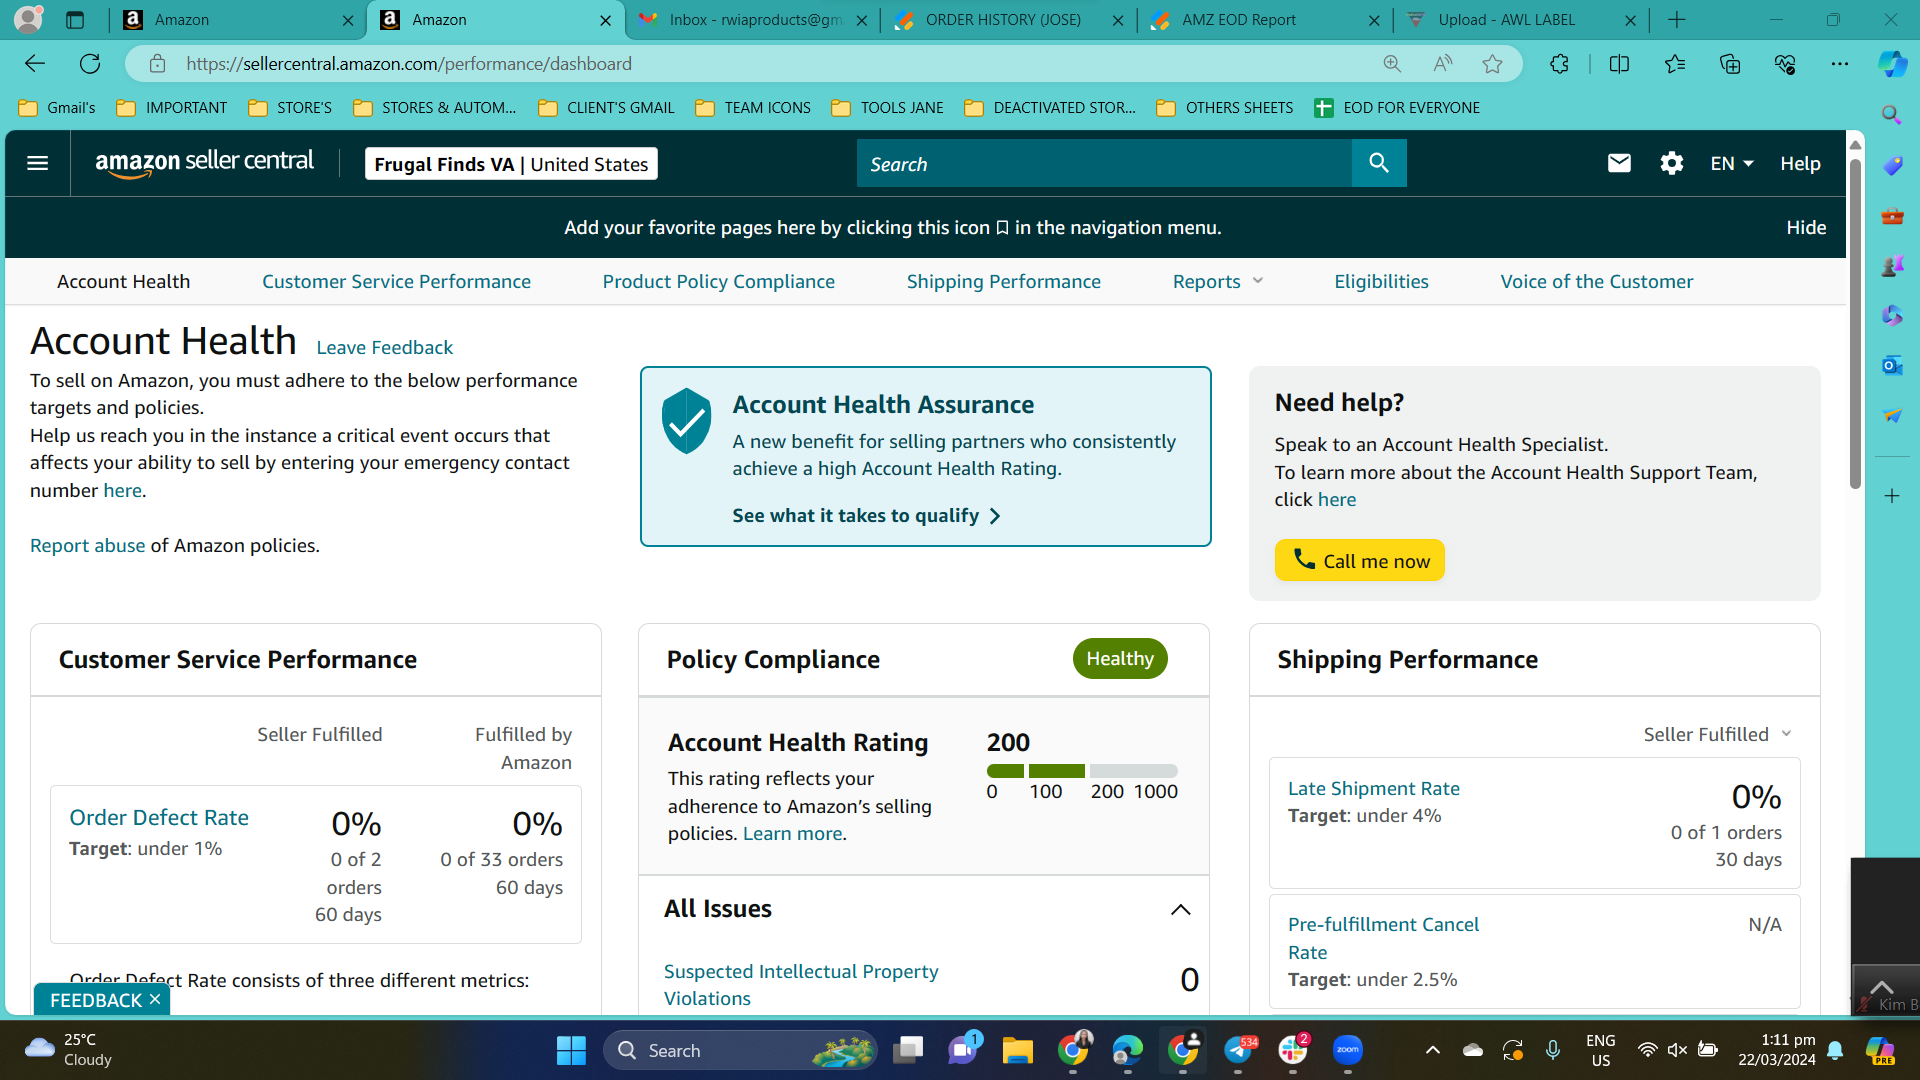Expand the Reports menu
The height and width of the screenshot is (1080, 1920).
1218,281
